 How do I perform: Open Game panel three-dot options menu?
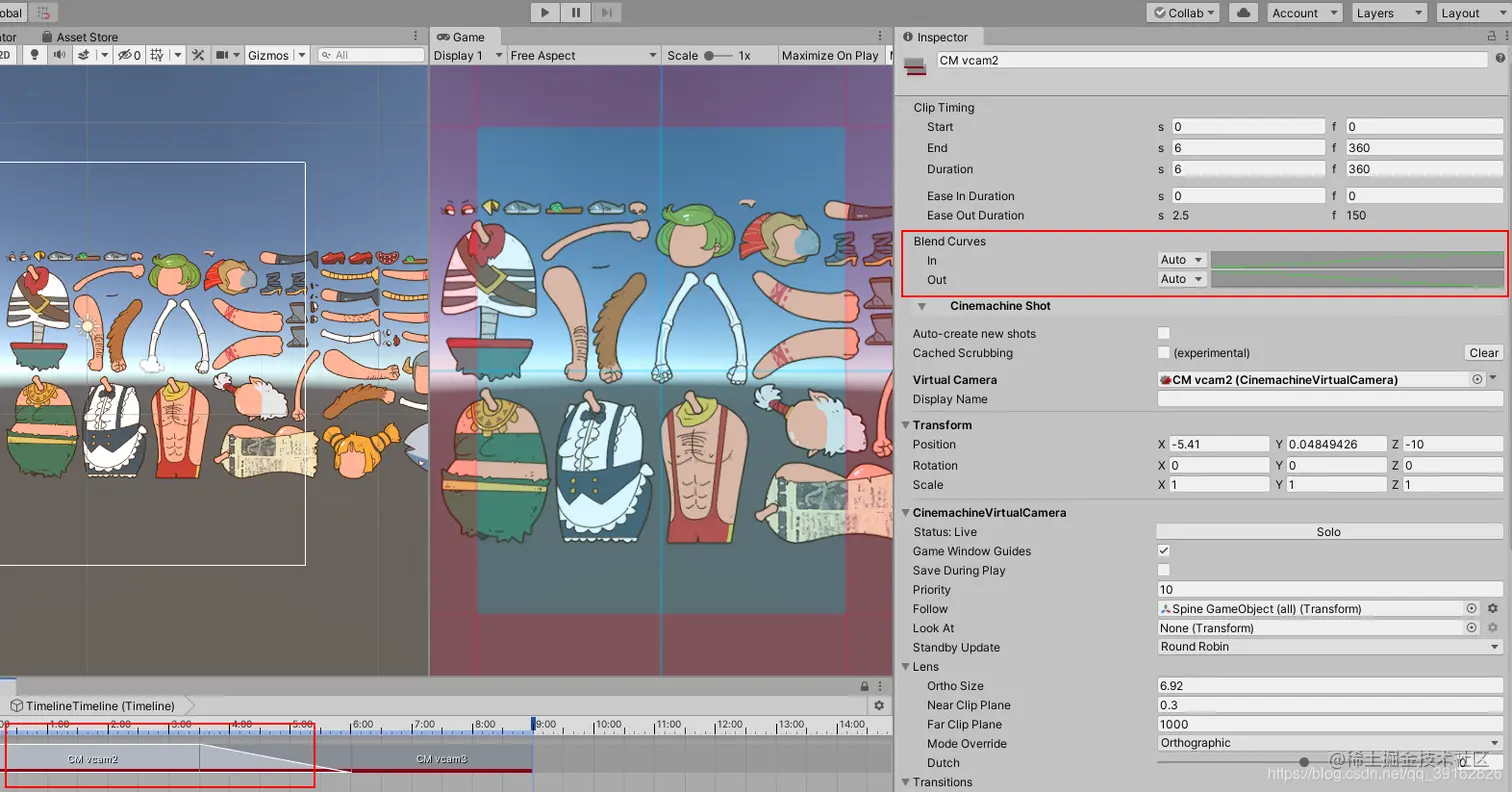879,36
